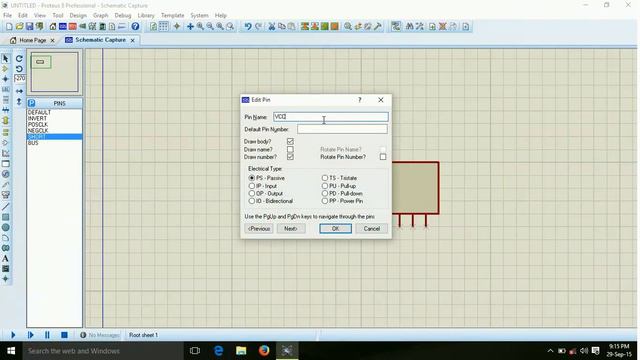
Task: Open the Windows Start menu
Action: pyautogui.click(x=11, y=351)
